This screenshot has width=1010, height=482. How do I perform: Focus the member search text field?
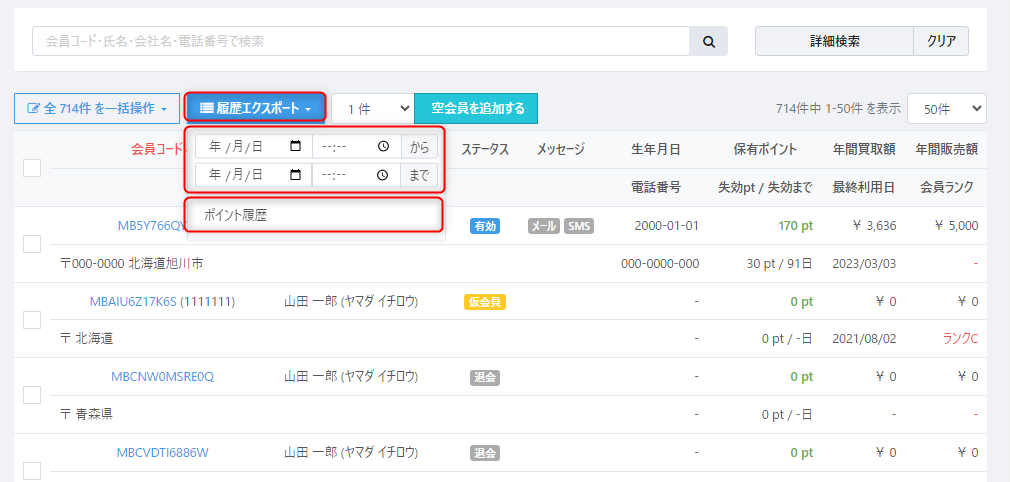tap(360, 41)
